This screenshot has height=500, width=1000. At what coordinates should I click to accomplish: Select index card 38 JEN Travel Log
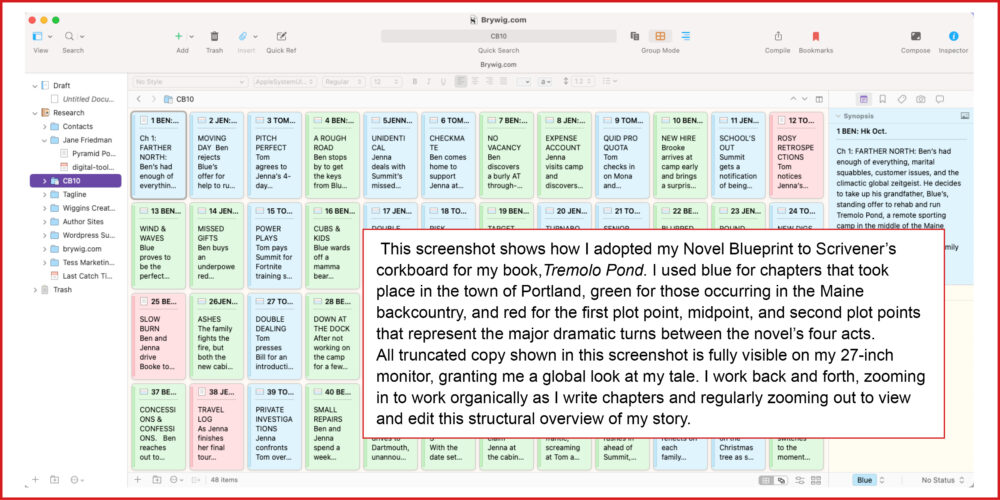[x=216, y=426]
